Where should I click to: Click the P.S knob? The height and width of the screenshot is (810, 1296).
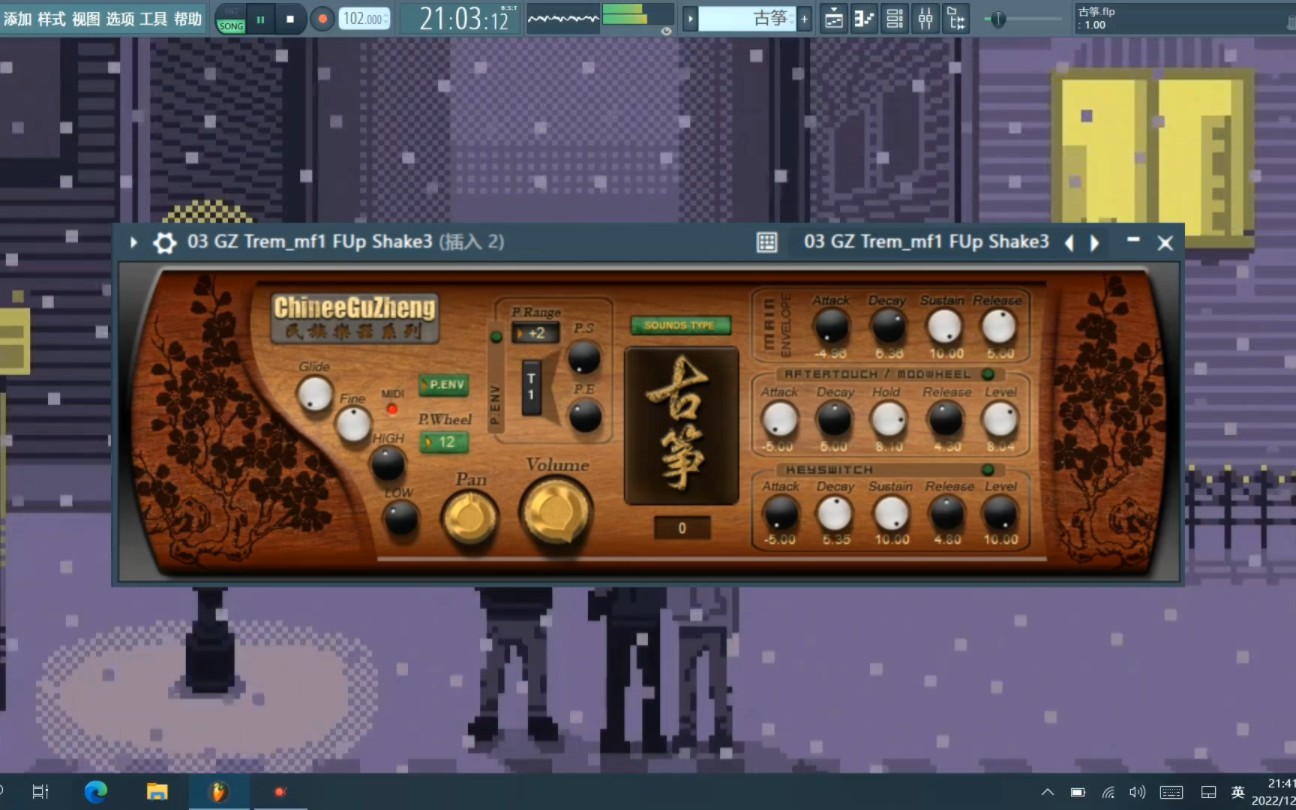[584, 357]
